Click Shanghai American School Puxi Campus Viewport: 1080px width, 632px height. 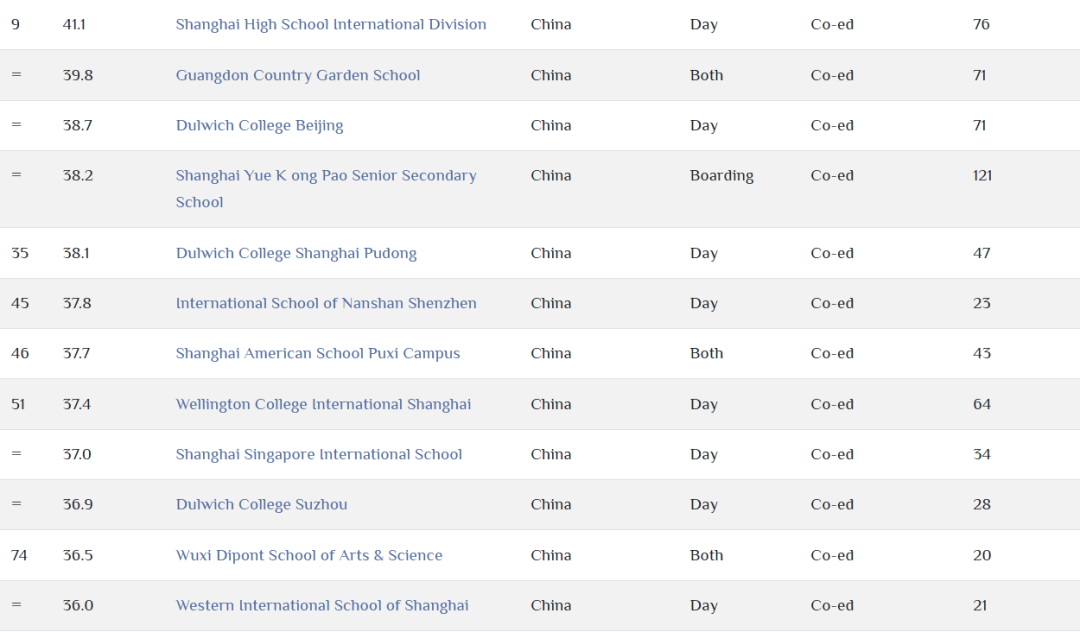pos(318,353)
